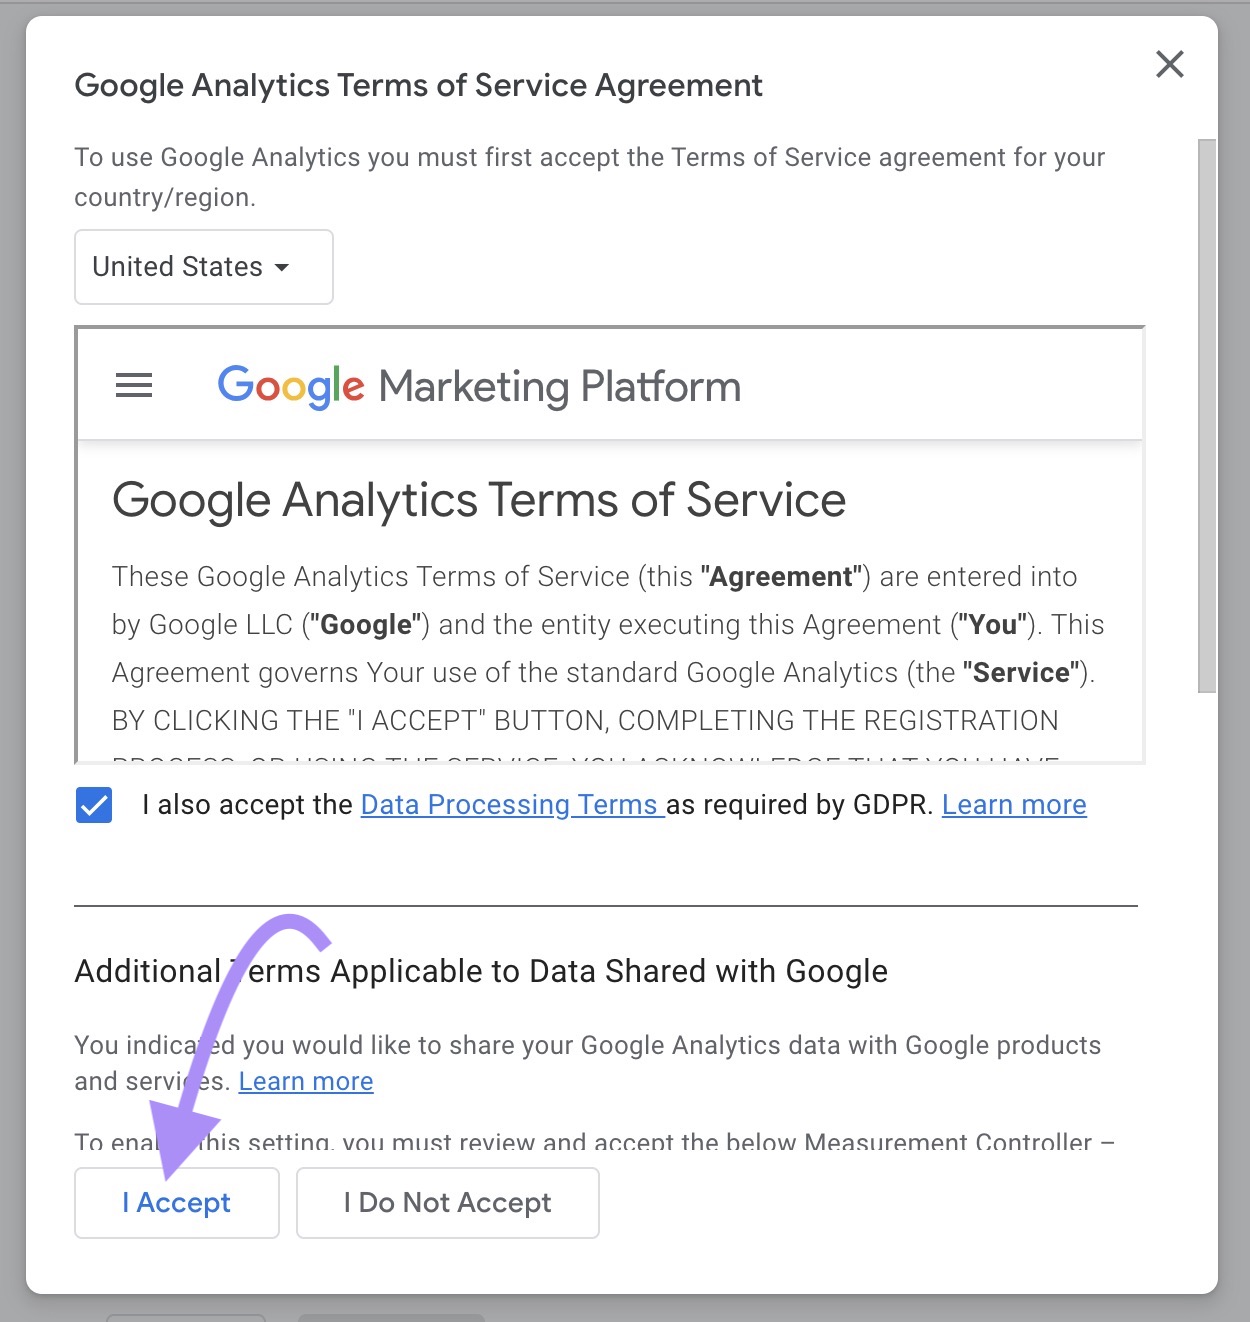Expand the country selector chevron
This screenshot has height=1322, width=1250.
click(x=283, y=268)
